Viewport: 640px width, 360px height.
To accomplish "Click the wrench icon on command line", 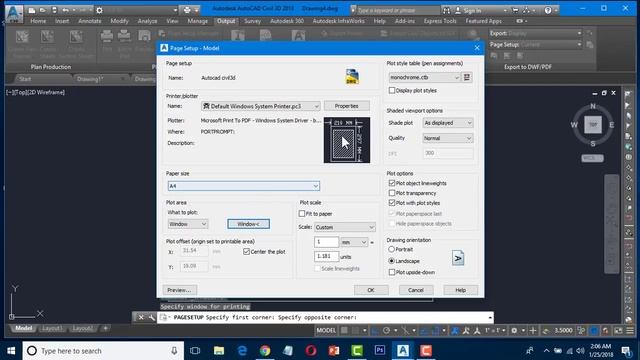I will pos(151,317).
